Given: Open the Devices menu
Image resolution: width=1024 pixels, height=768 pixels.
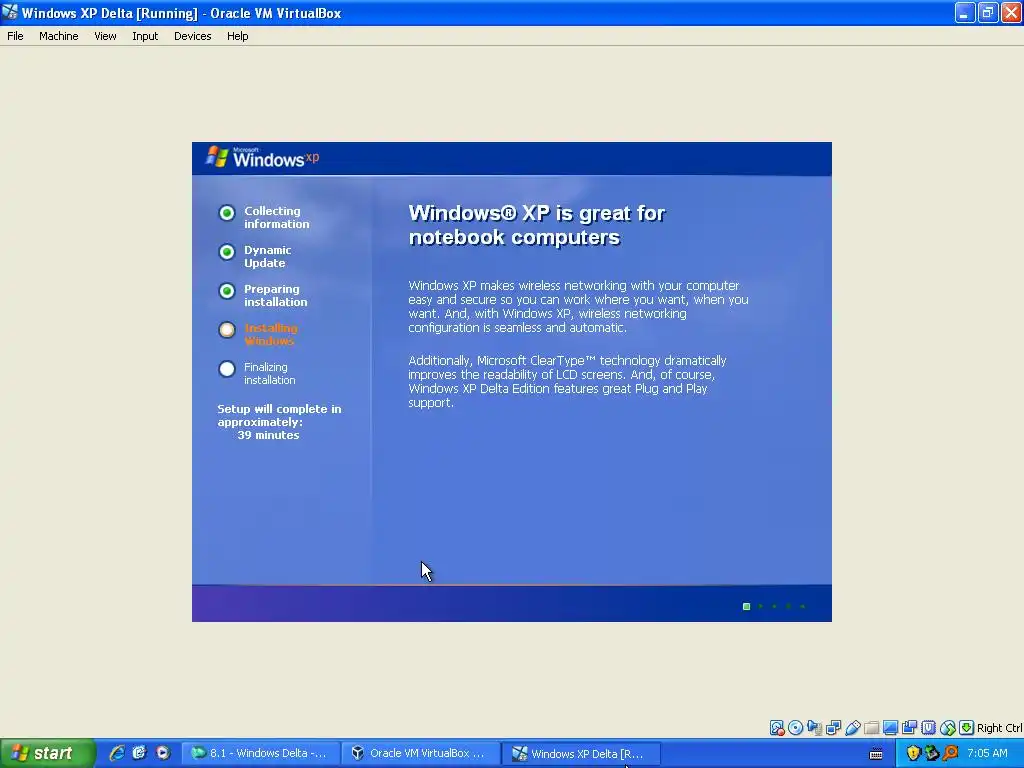Looking at the screenshot, I should click(193, 36).
